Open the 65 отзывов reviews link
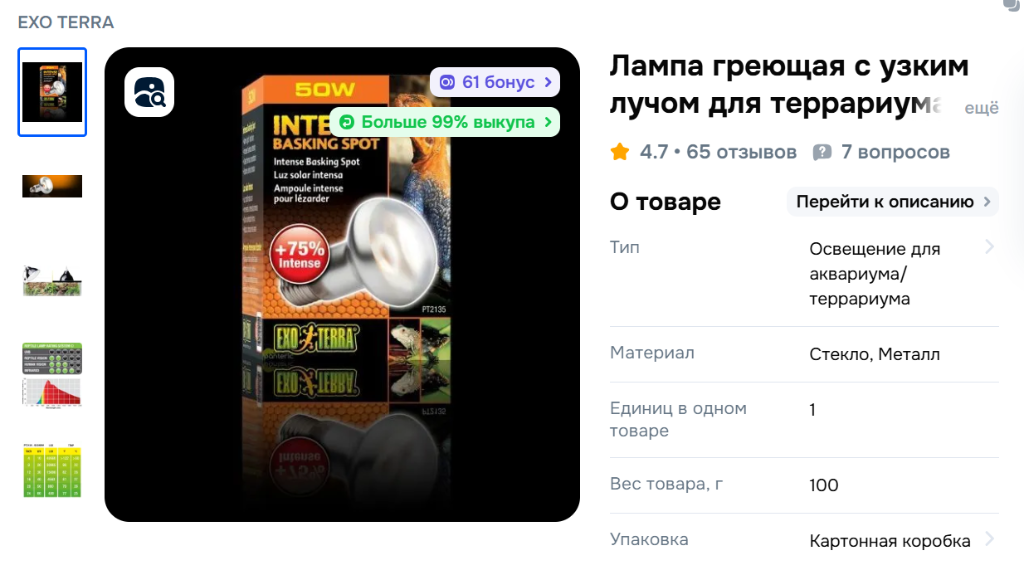The width and height of the screenshot is (1024, 575). tap(741, 152)
